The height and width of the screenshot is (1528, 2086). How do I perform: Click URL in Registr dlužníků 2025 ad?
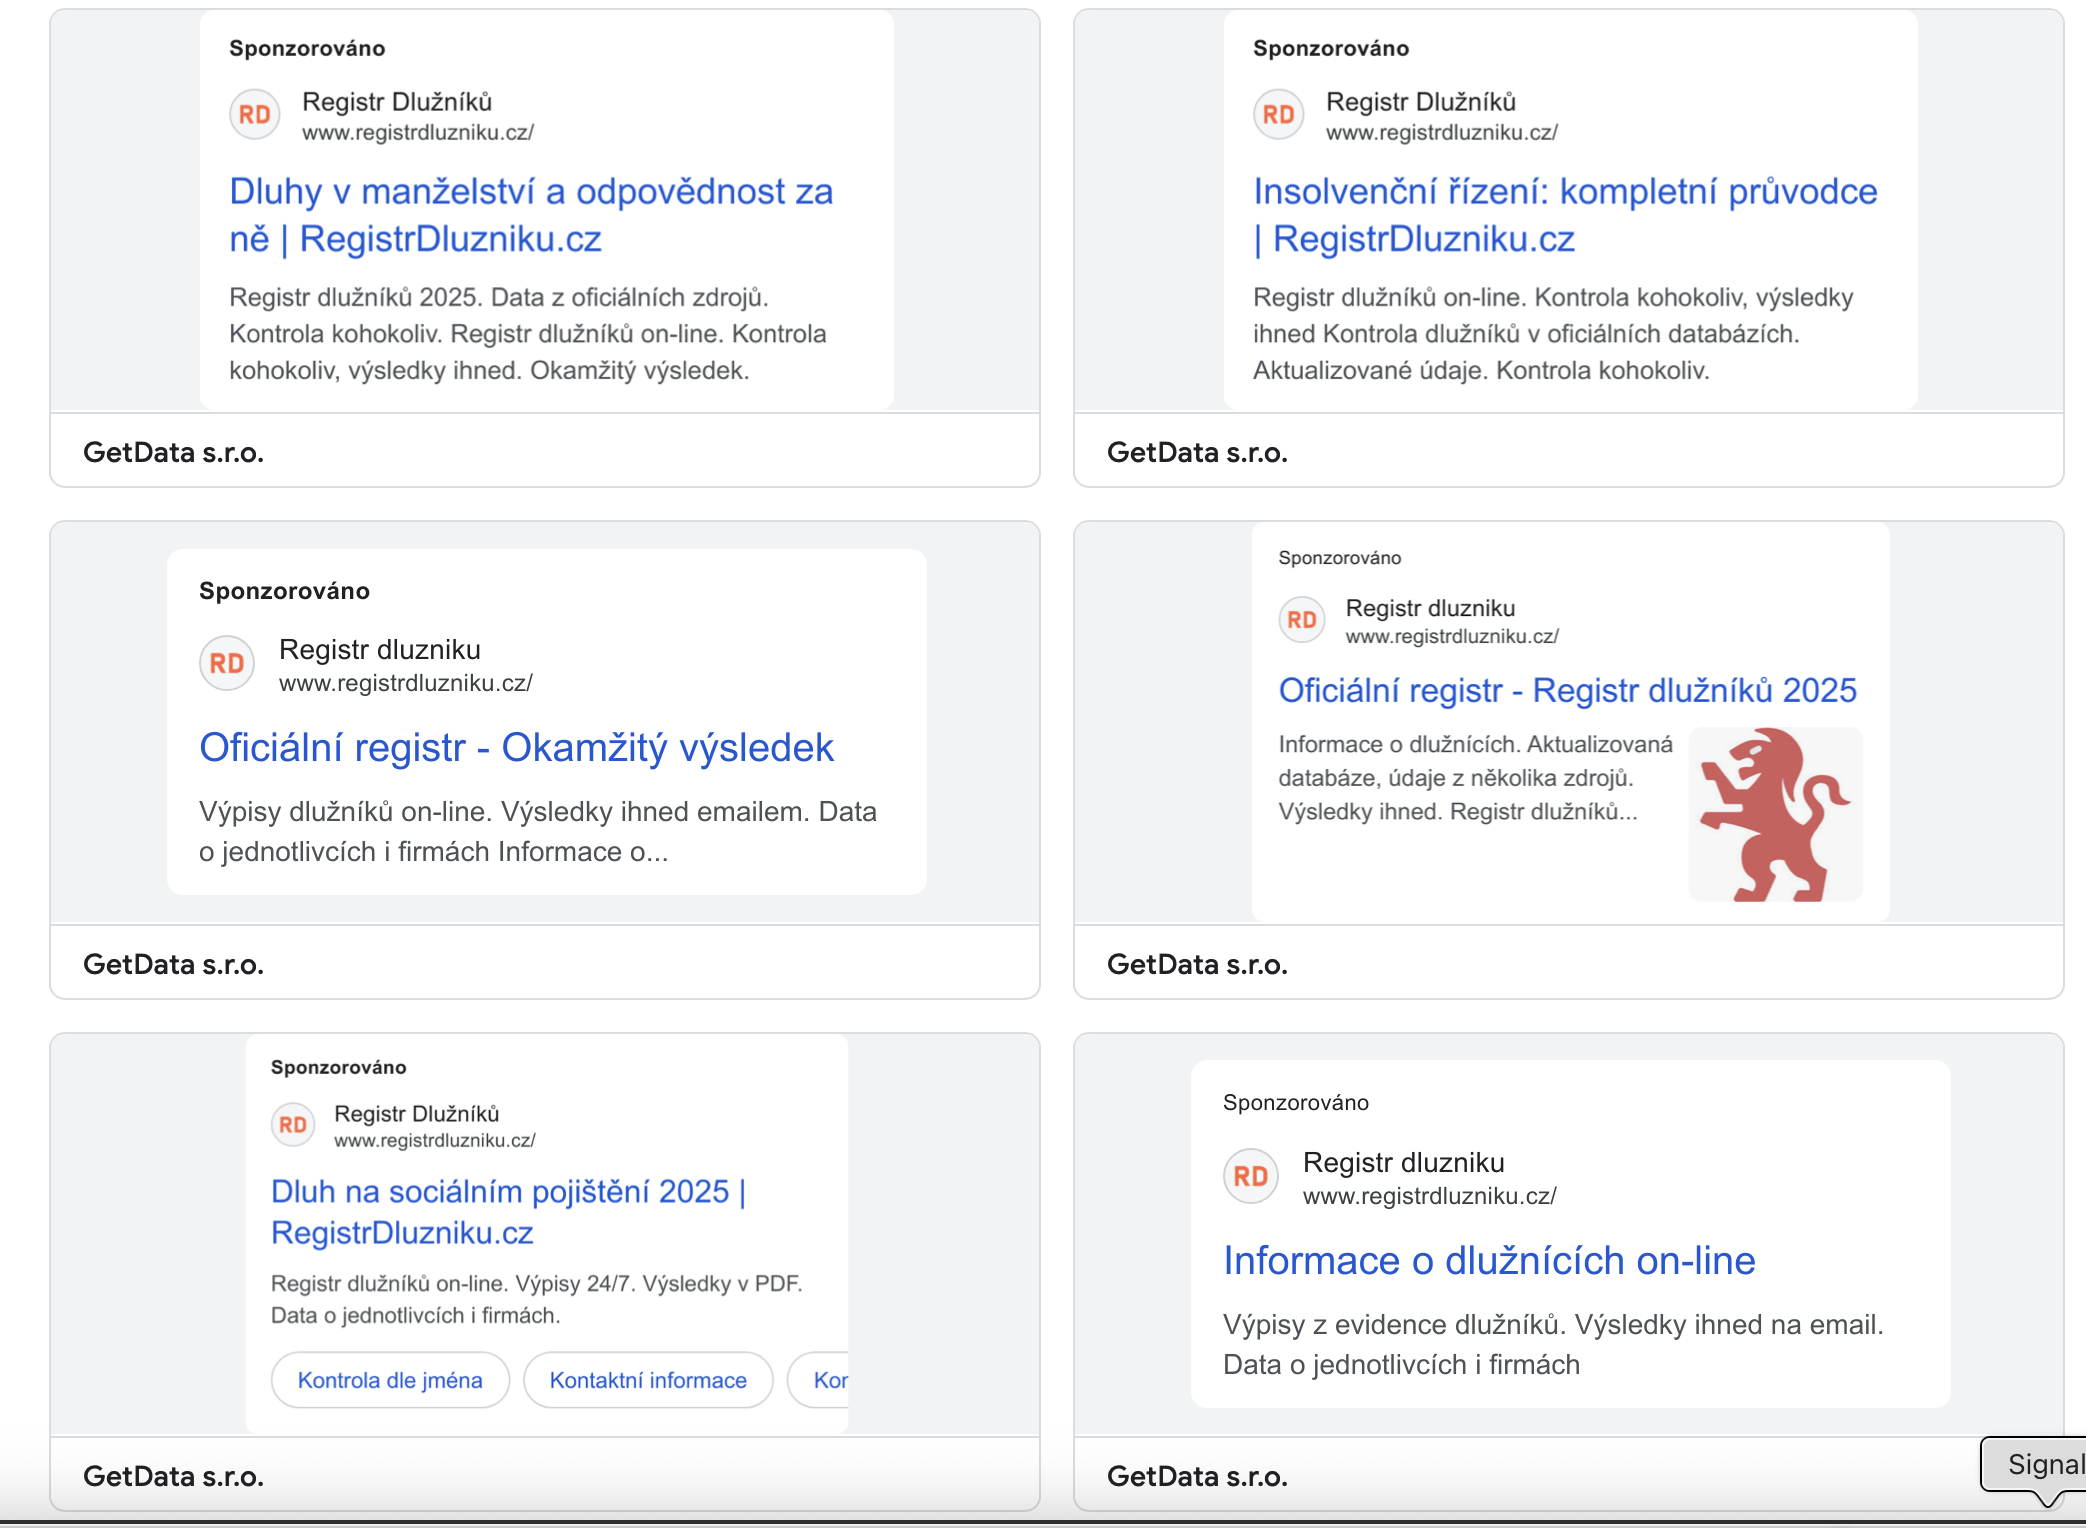(1452, 636)
